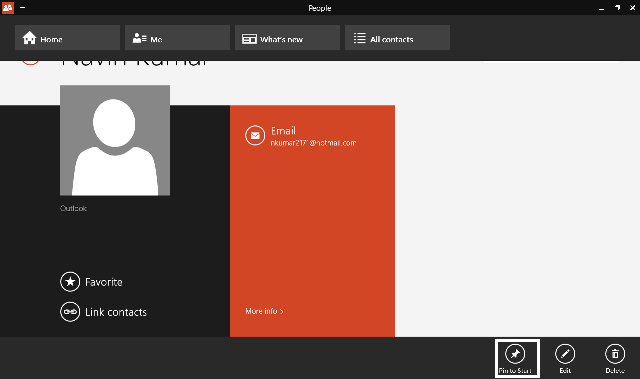This screenshot has height=379, width=640.
Task: Click the Me profile card icon
Action: point(140,38)
